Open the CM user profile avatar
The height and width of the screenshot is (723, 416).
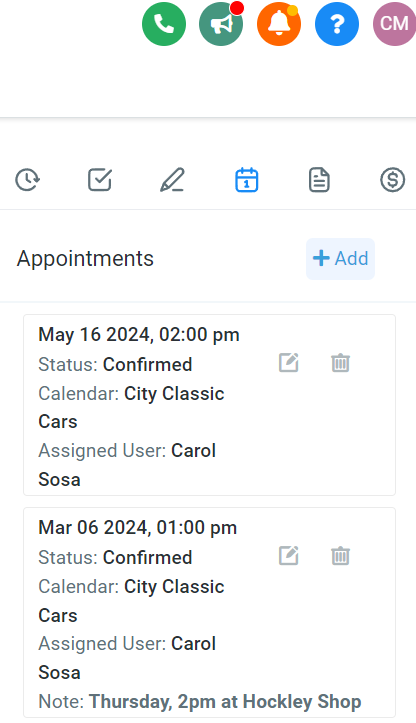pos(394,24)
